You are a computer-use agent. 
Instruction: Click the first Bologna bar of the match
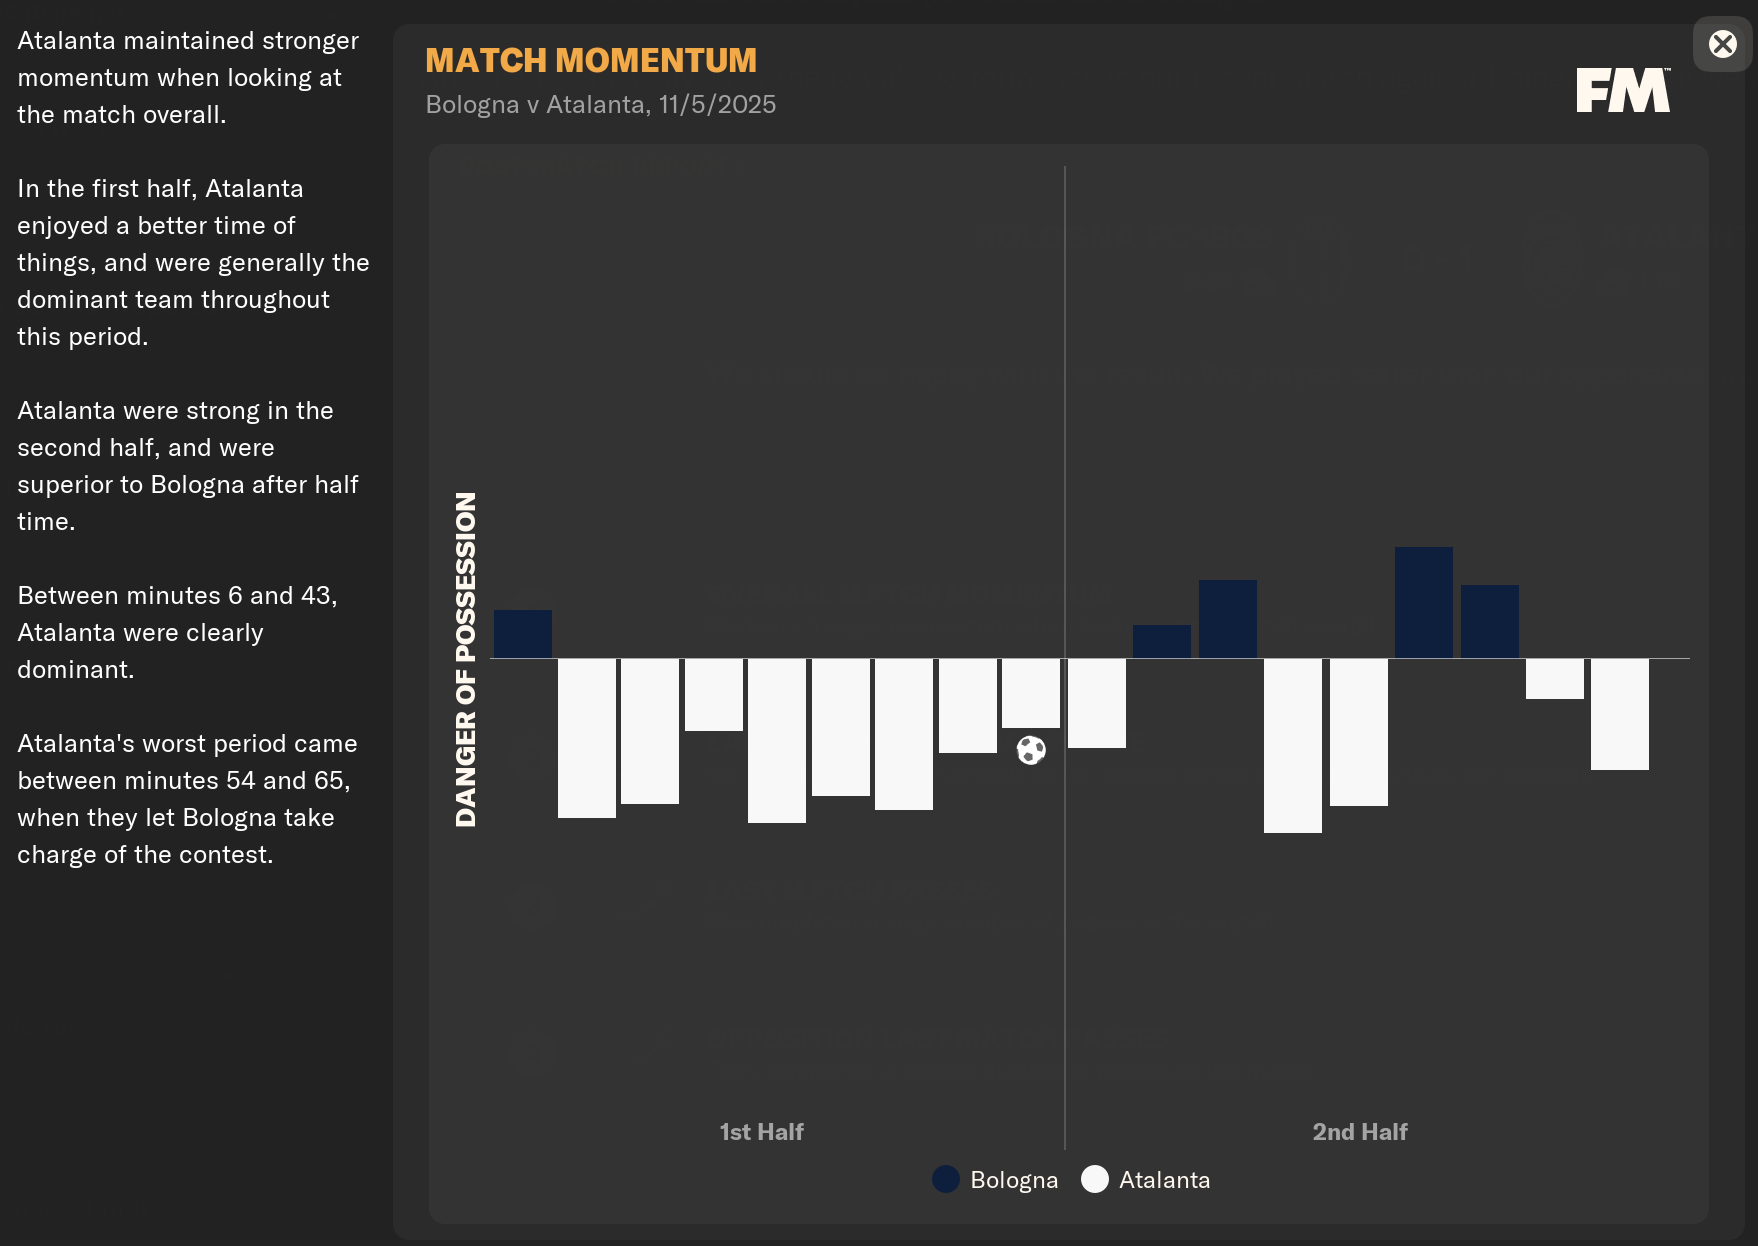523,634
